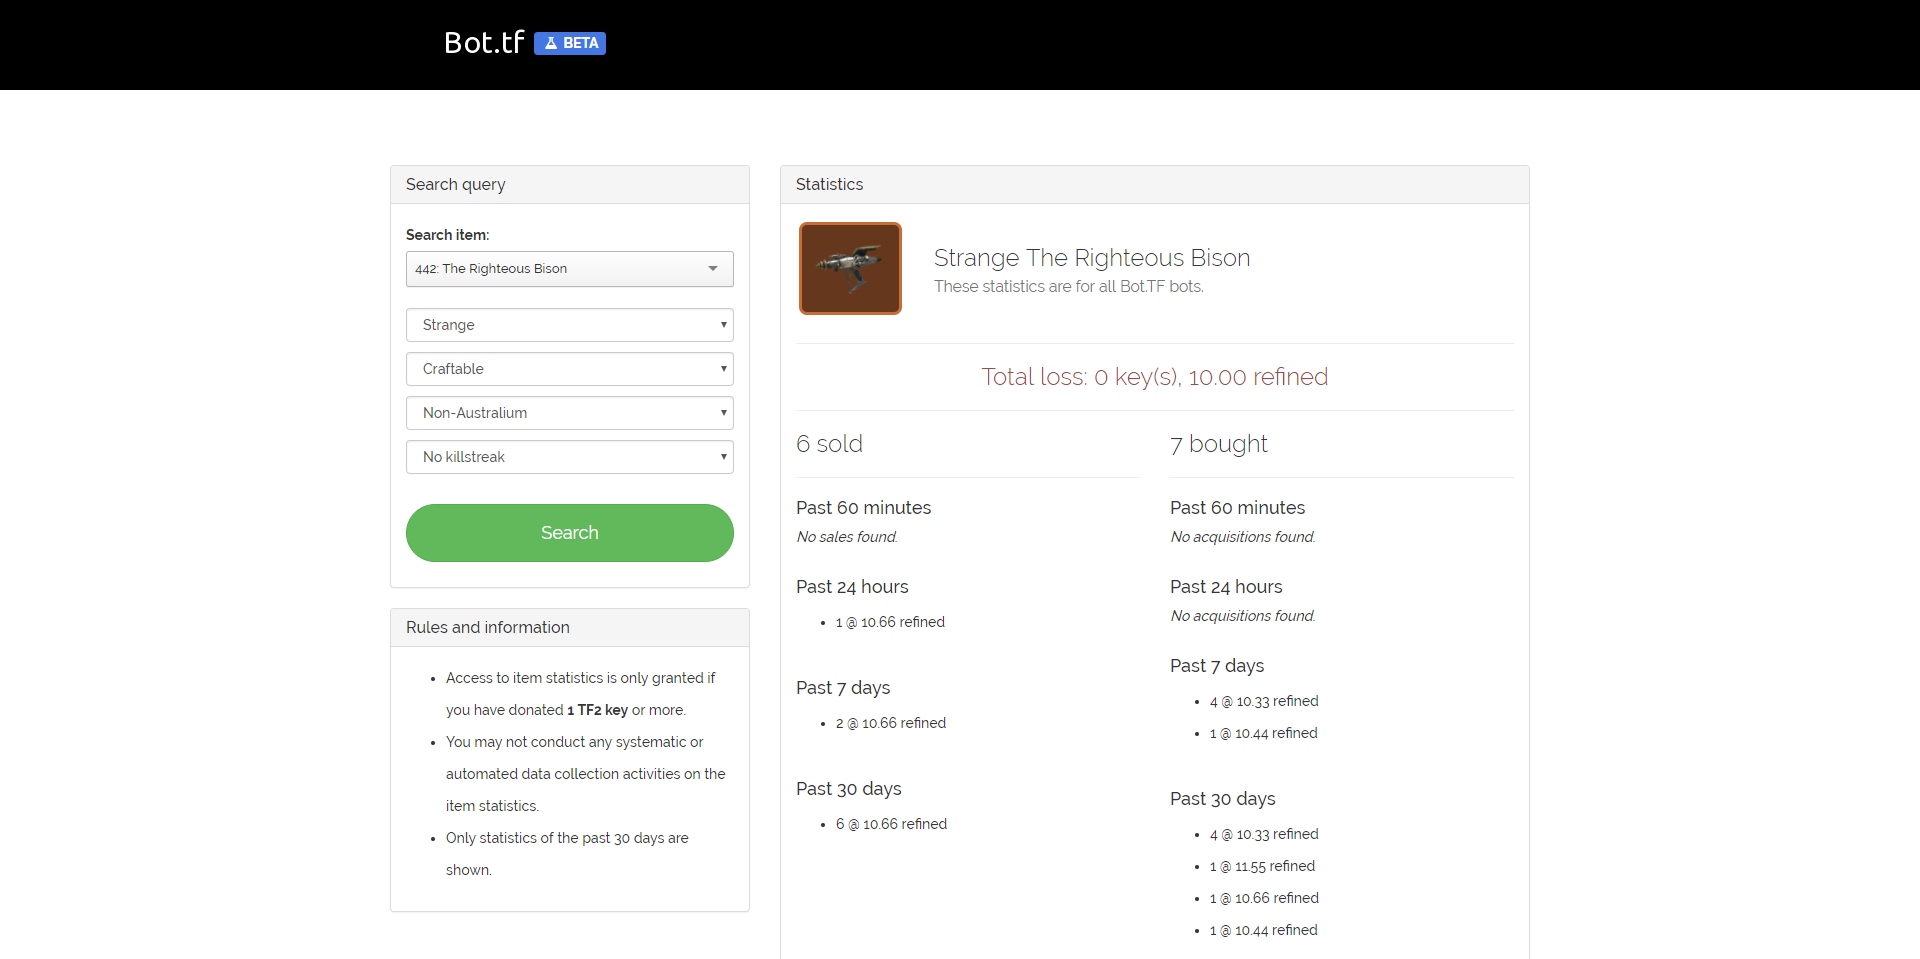Open the Non-Australium dropdown

pos(570,413)
